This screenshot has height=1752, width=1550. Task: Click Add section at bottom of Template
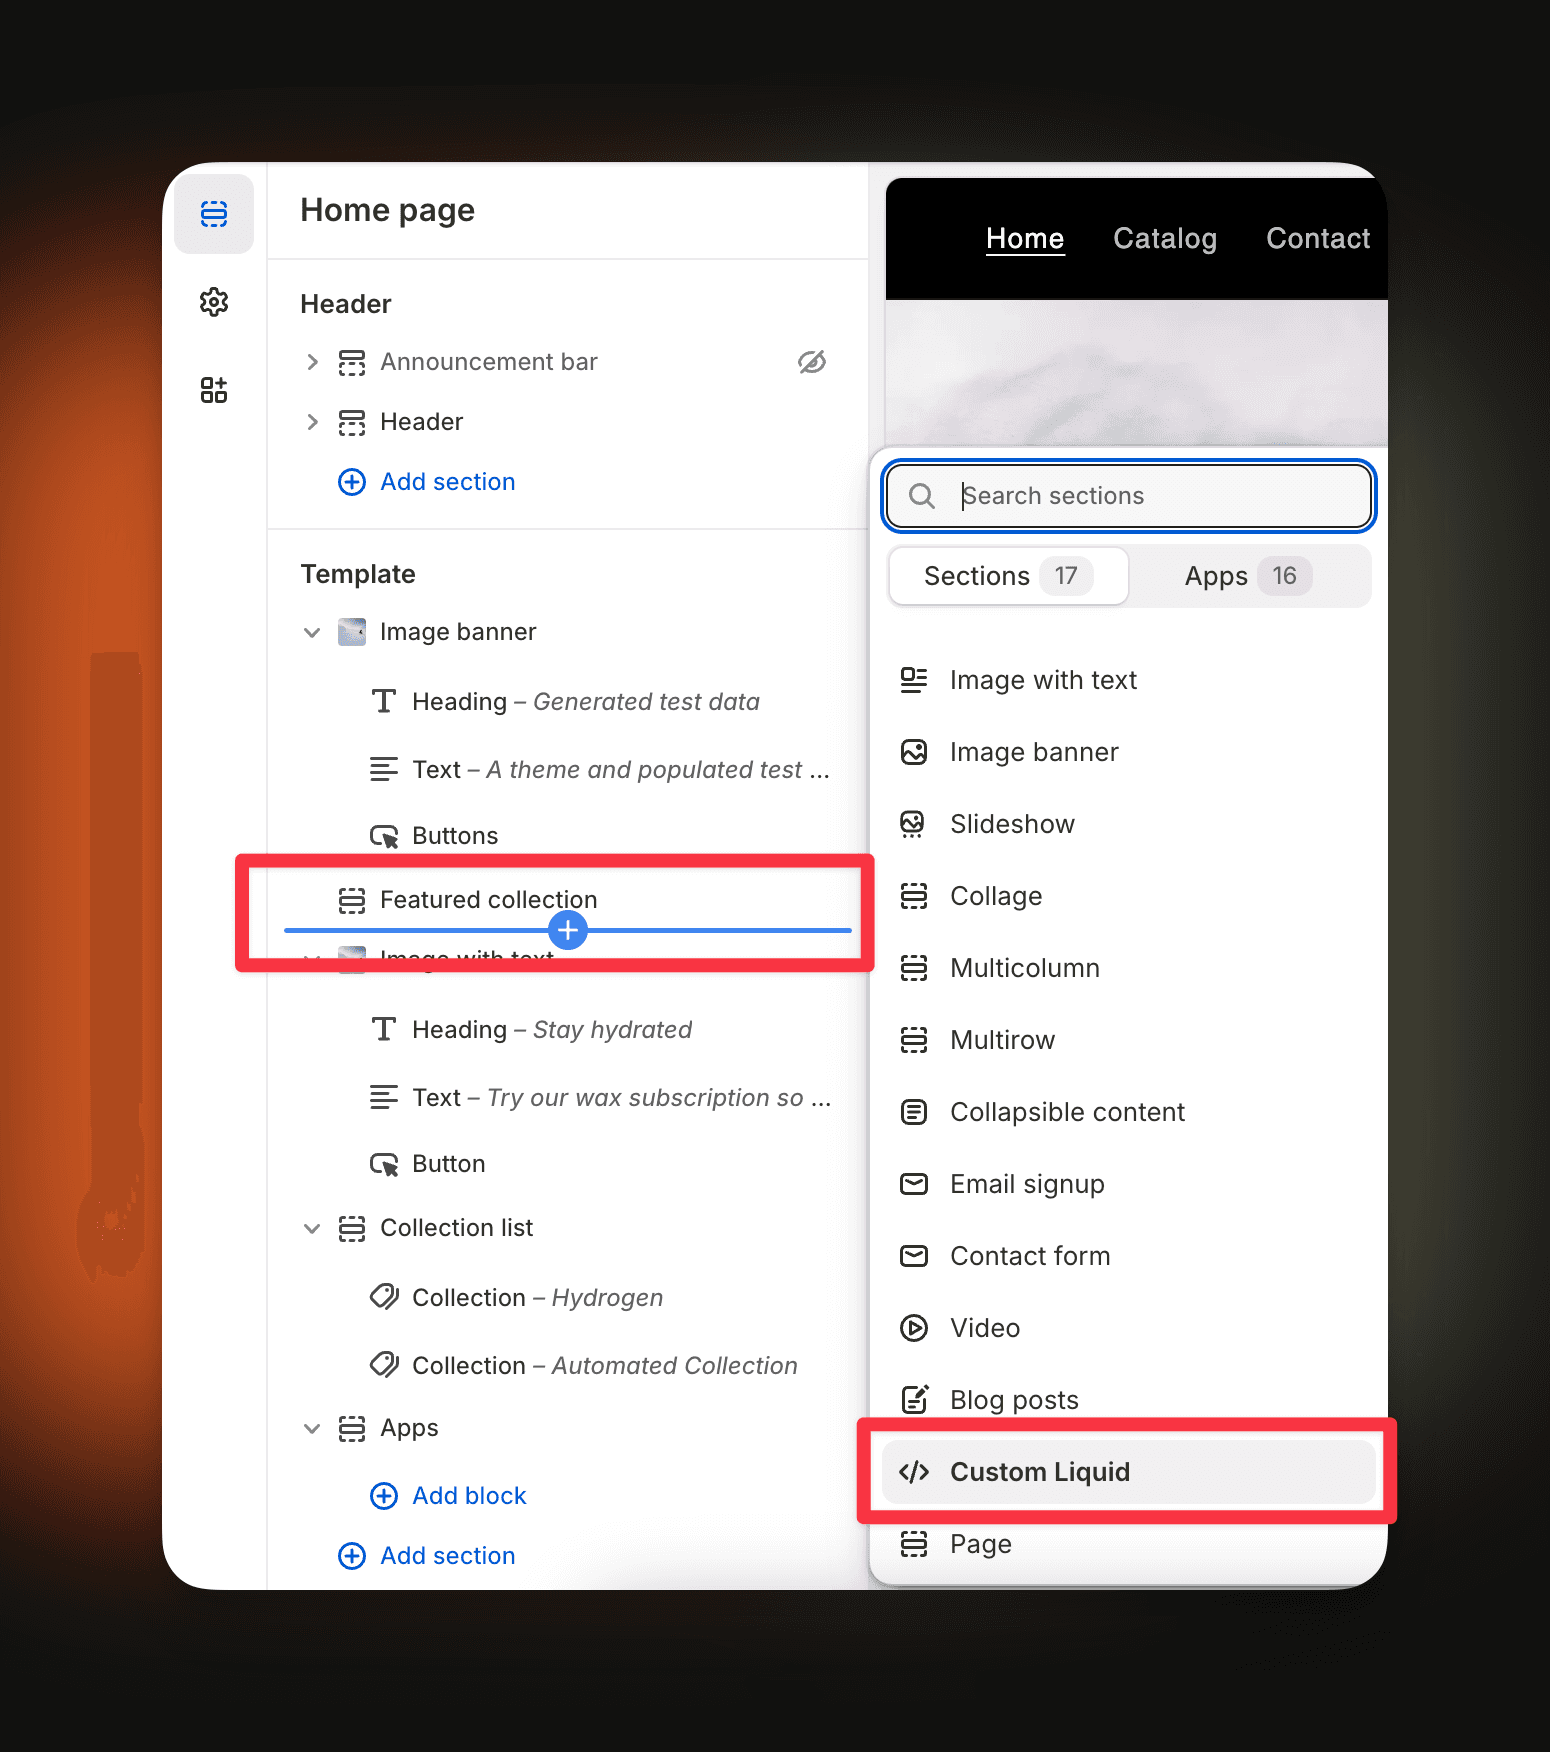pyautogui.click(x=427, y=1556)
